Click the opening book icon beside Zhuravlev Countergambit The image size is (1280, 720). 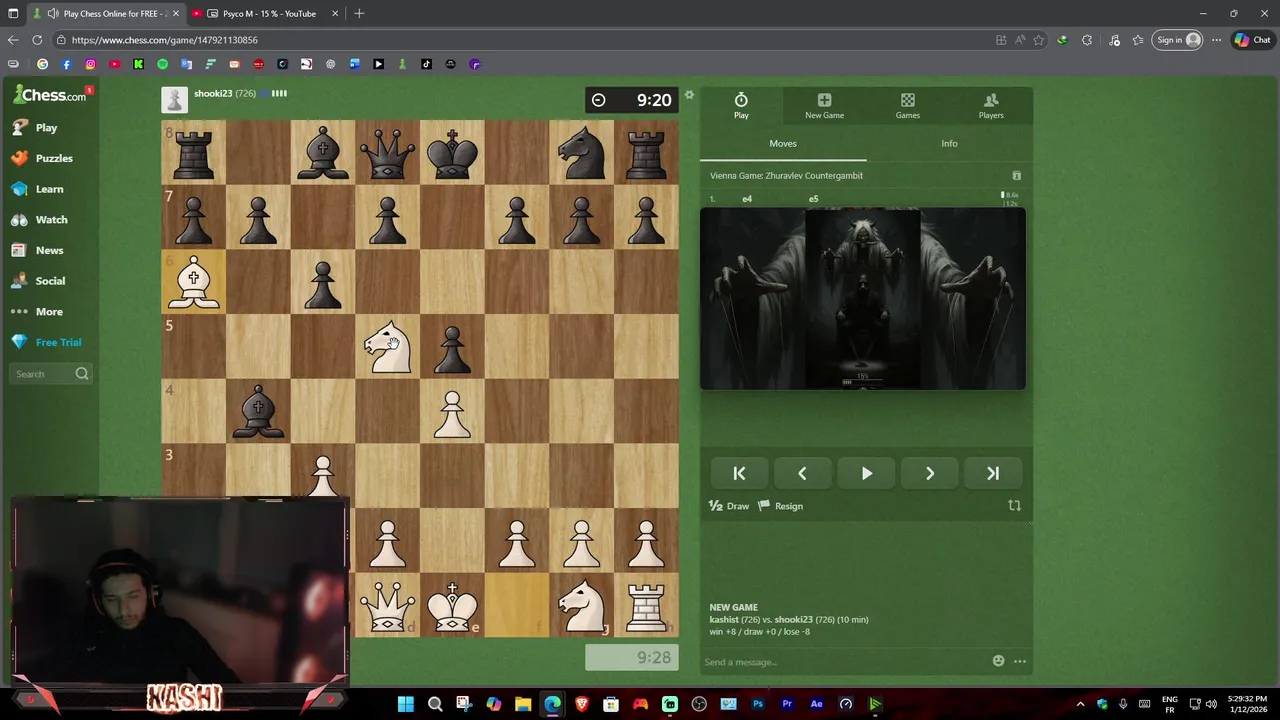[x=1017, y=176]
